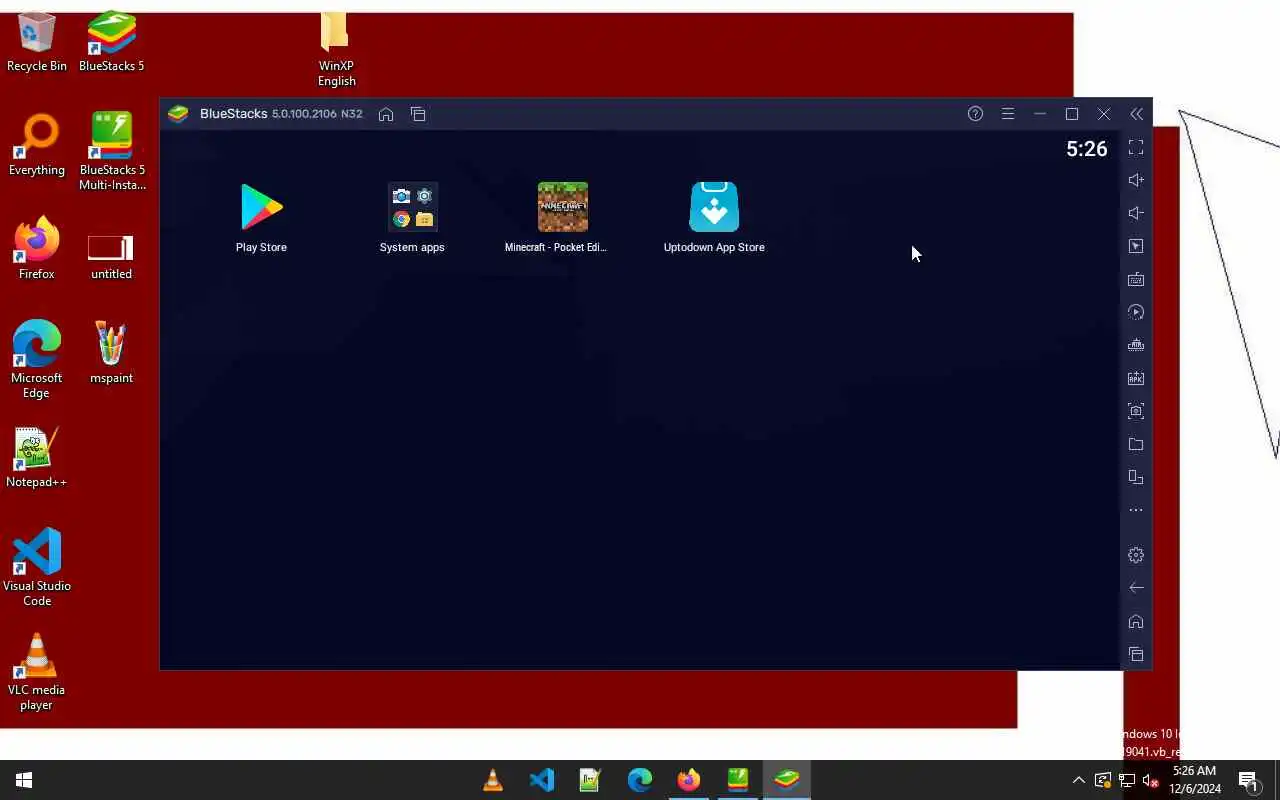Viewport: 1280px width, 800px height.
Task: Decrease volume using sidebar speaker icon
Action: click(x=1136, y=213)
